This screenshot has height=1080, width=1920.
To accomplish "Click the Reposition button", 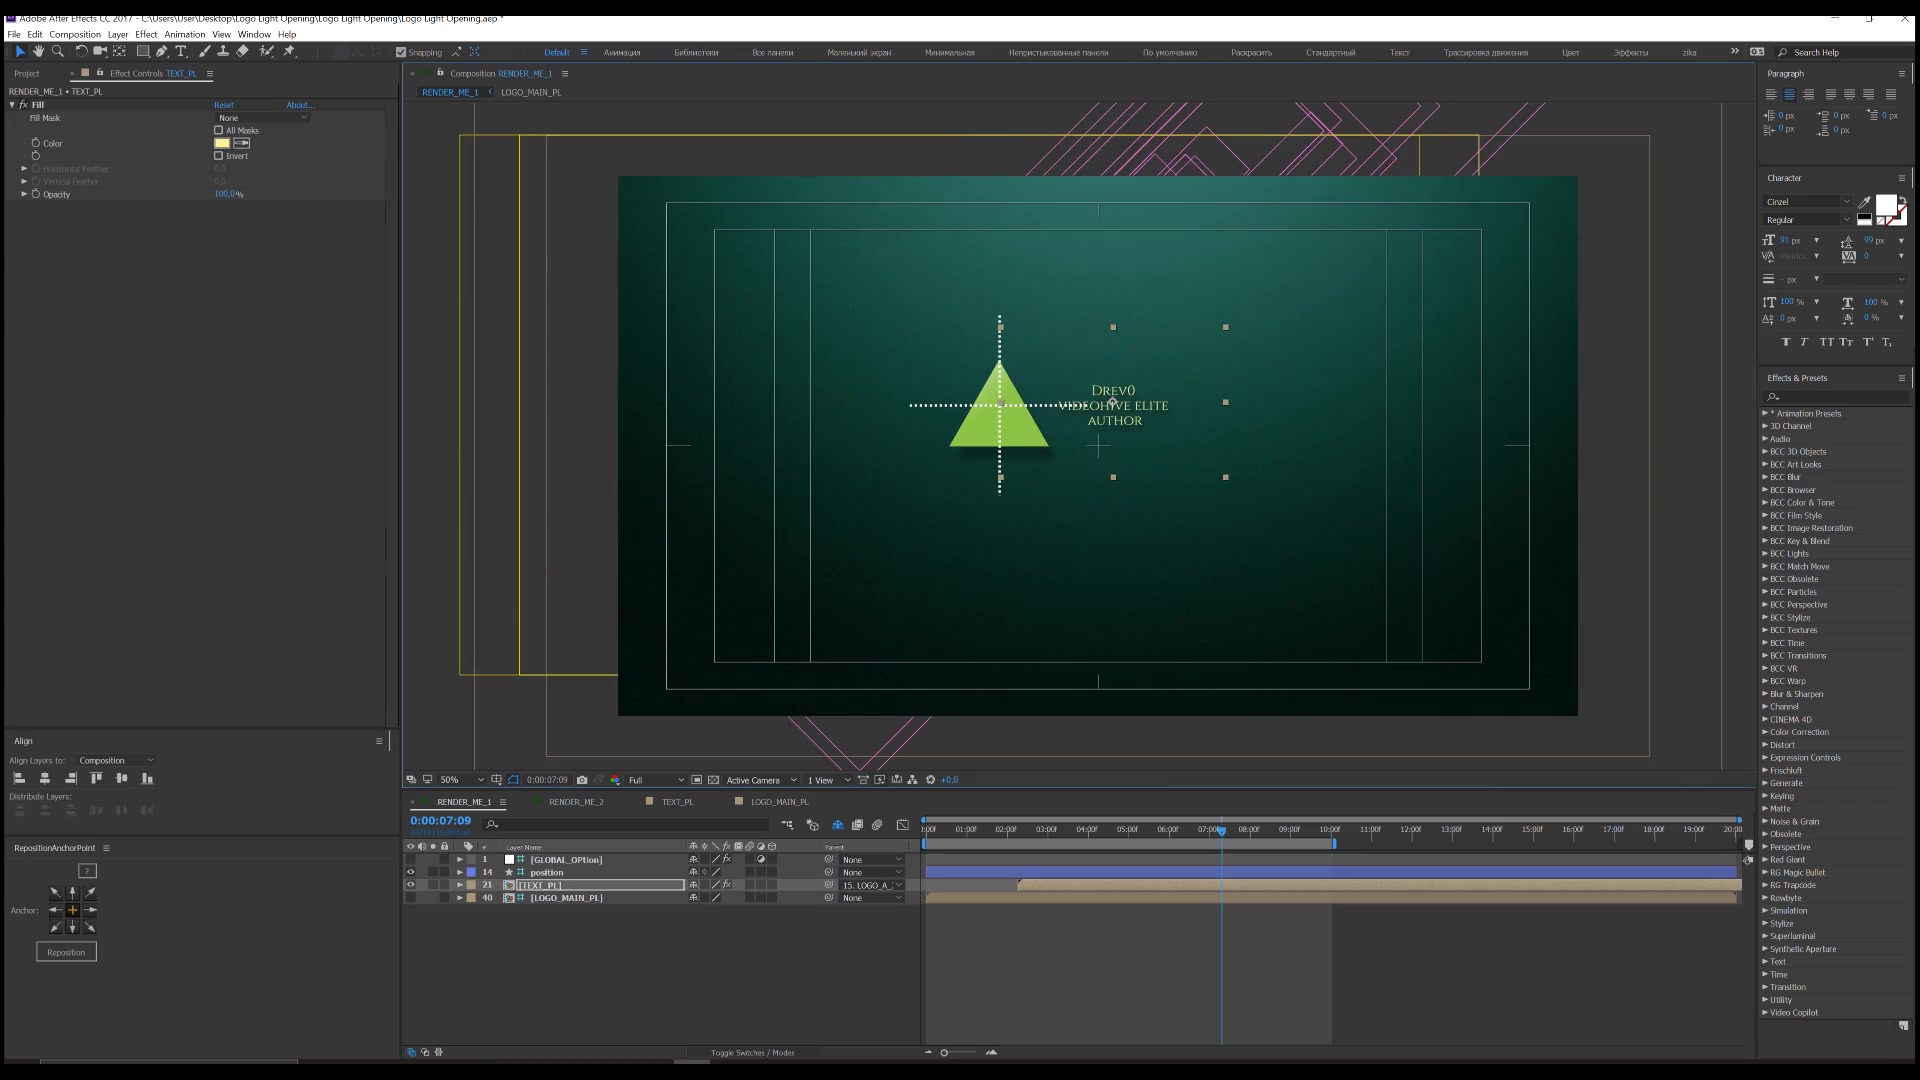I will coord(66,952).
